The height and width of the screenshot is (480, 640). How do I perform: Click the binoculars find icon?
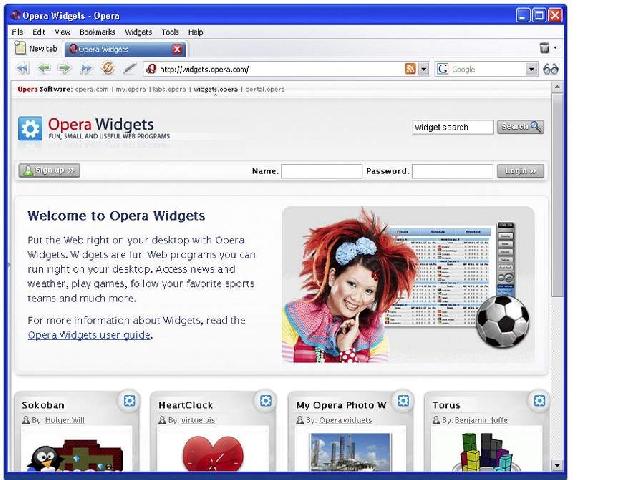551,69
